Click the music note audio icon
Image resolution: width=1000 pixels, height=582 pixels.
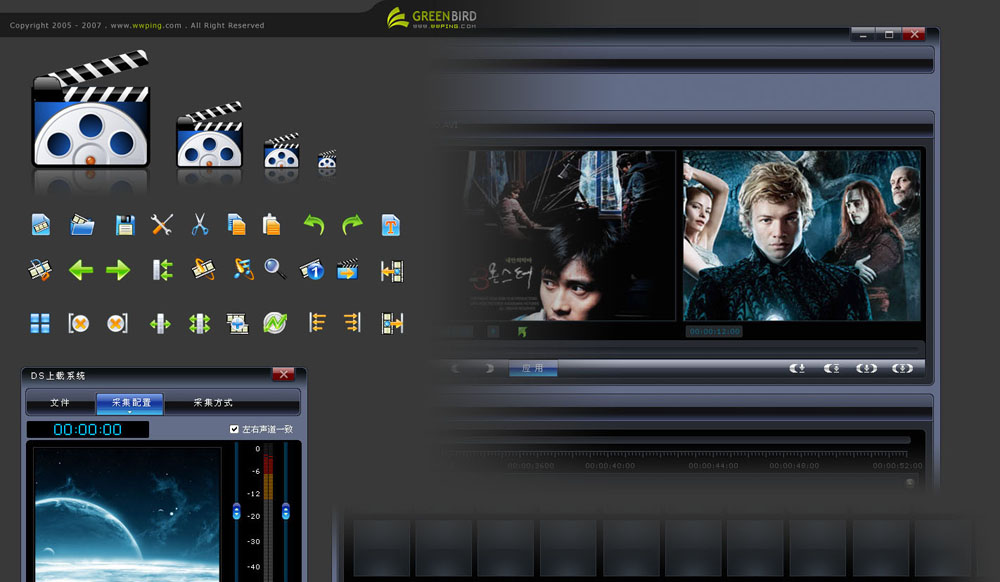(x=243, y=270)
